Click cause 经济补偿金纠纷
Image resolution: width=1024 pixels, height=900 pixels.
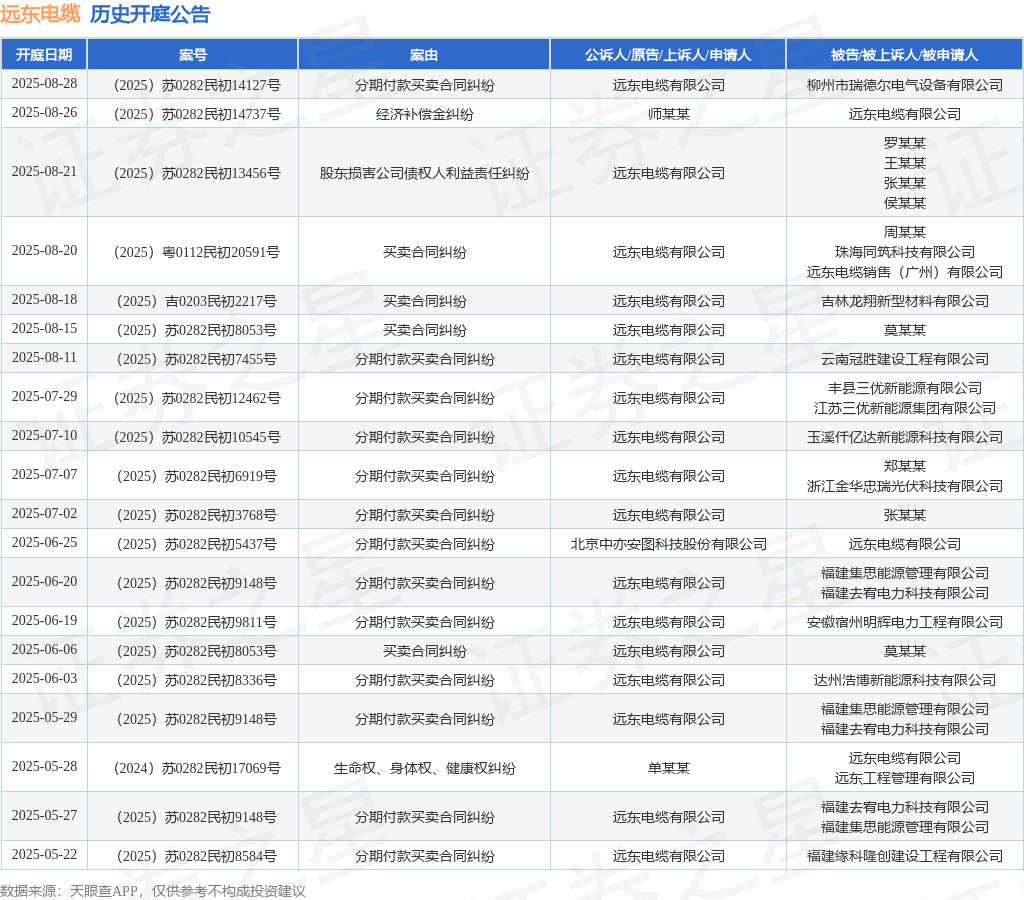pyautogui.click(x=424, y=114)
